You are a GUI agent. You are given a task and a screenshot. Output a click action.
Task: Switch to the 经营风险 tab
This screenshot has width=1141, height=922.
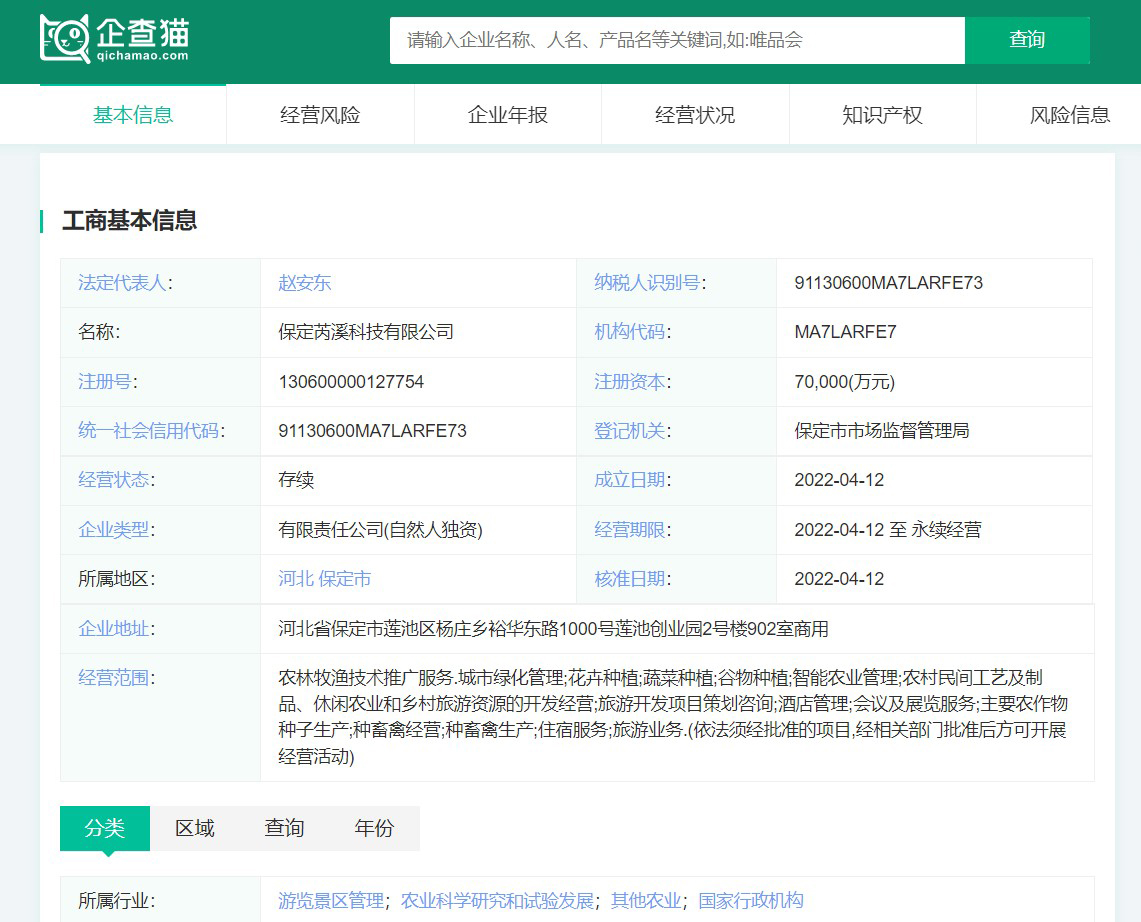point(320,115)
